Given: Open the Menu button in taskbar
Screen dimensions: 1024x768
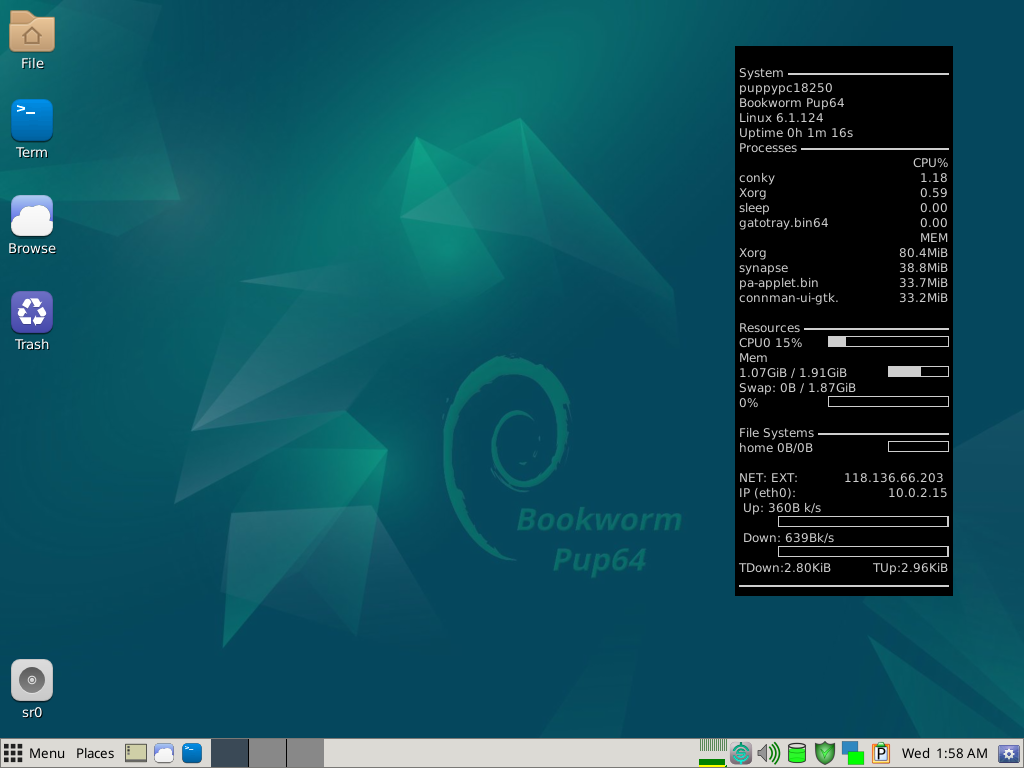Looking at the screenshot, I should tap(34, 753).
